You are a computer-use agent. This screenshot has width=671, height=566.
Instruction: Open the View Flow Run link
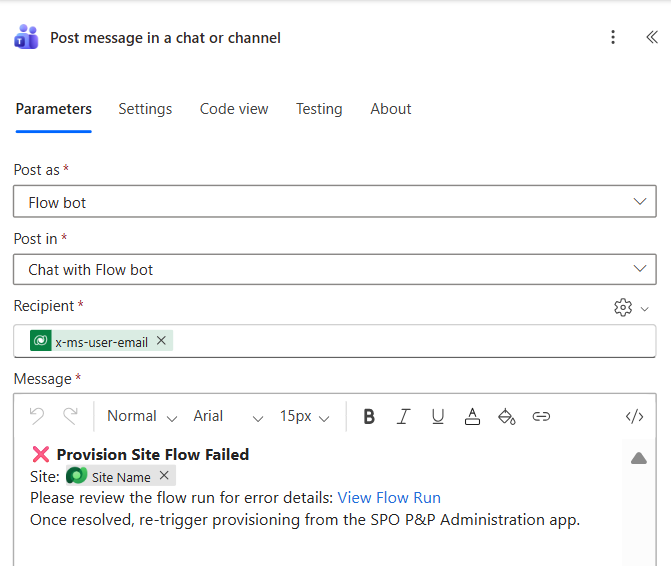tap(389, 498)
